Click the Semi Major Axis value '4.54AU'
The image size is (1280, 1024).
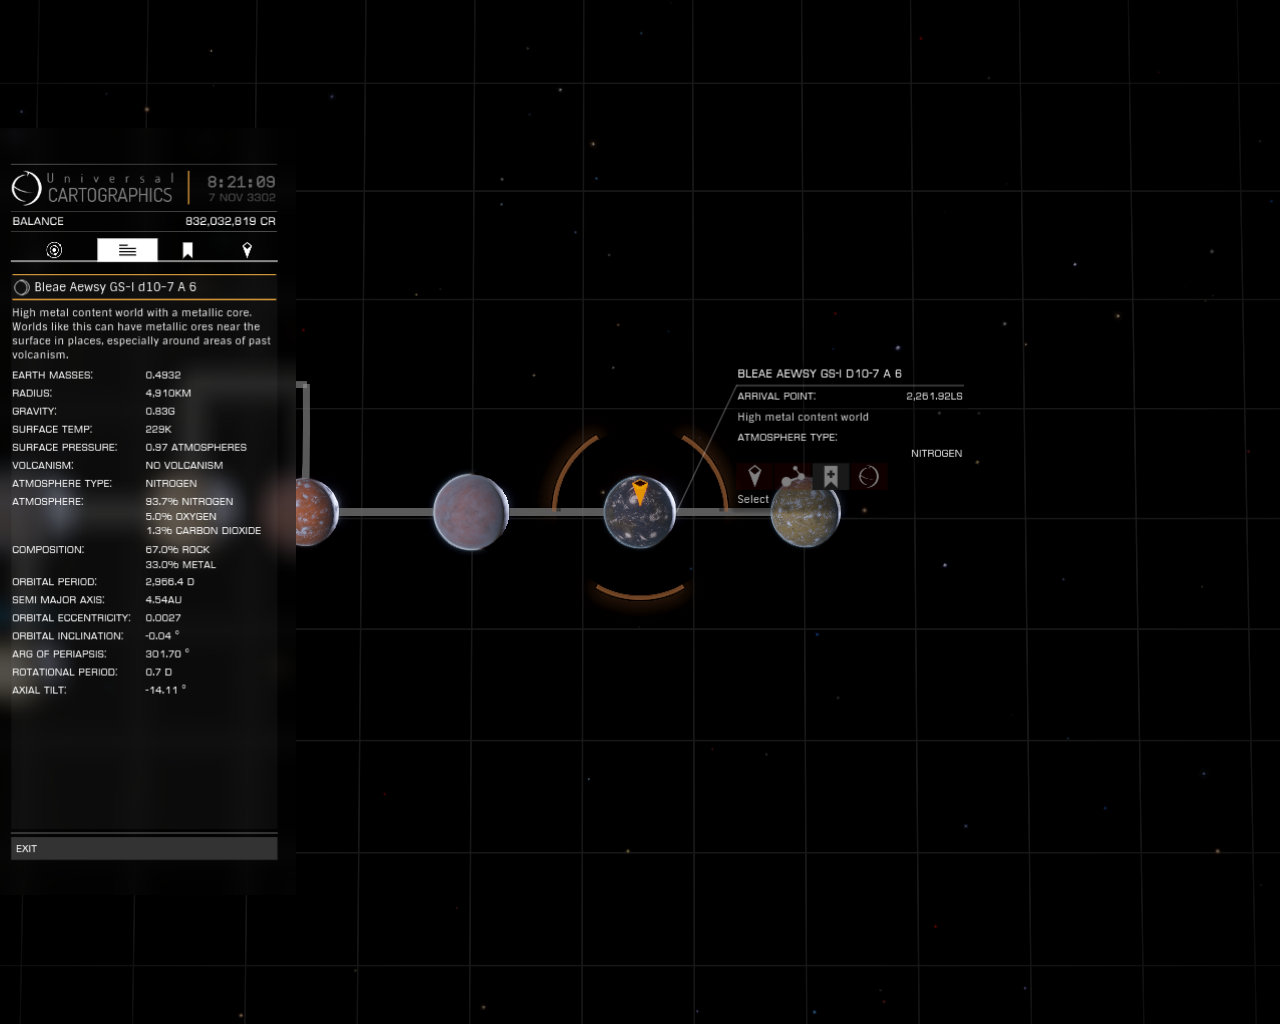(x=163, y=600)
